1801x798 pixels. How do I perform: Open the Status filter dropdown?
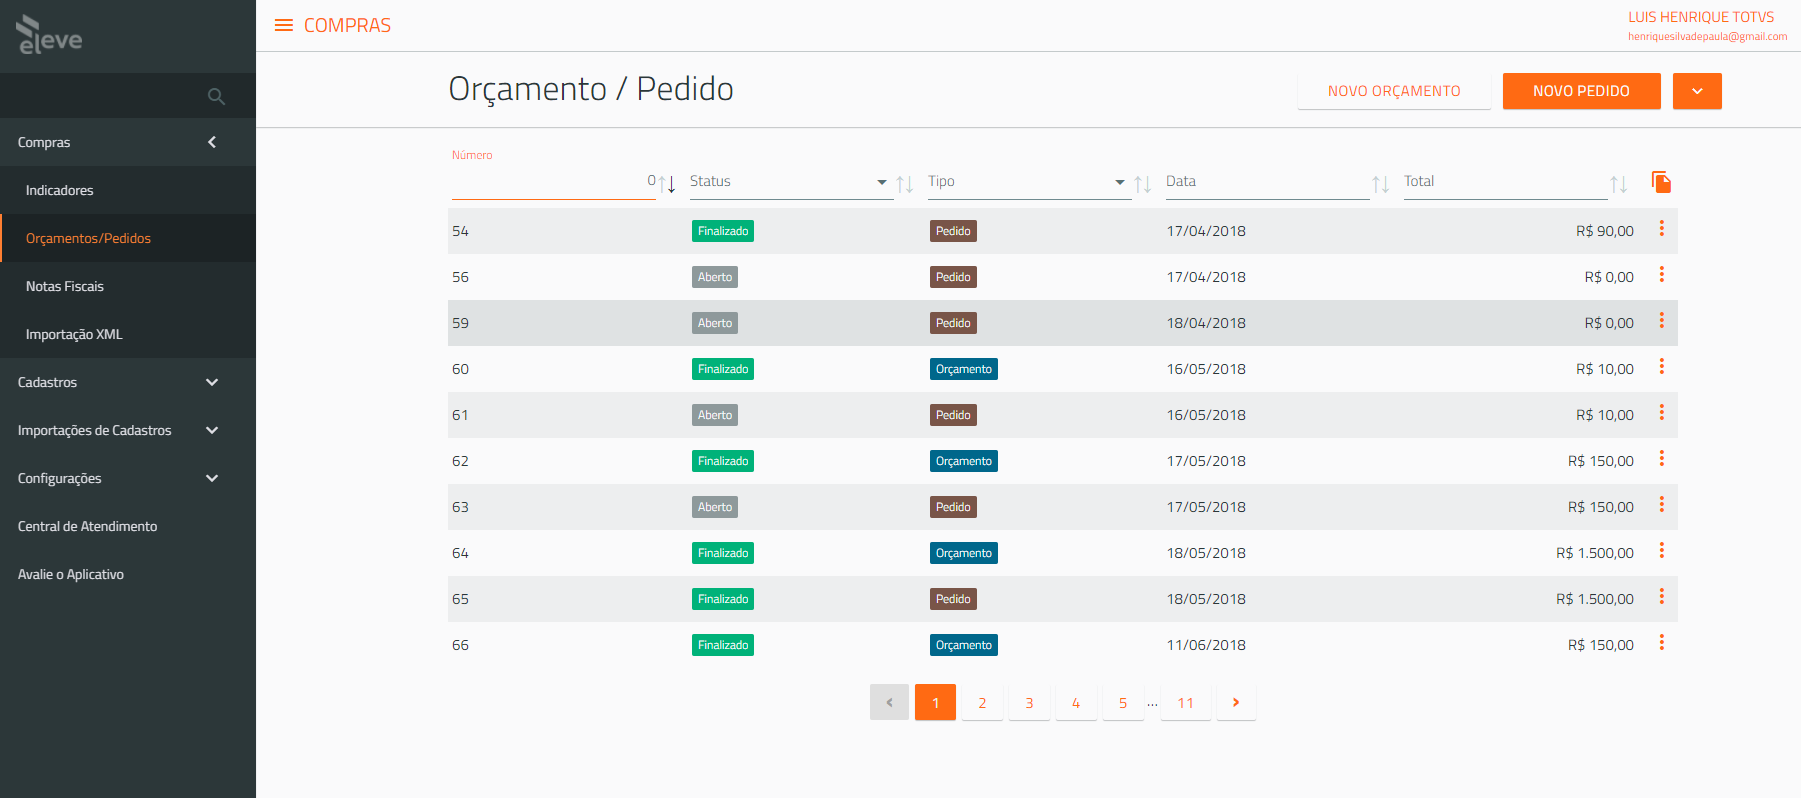click(x=882, y=182)
